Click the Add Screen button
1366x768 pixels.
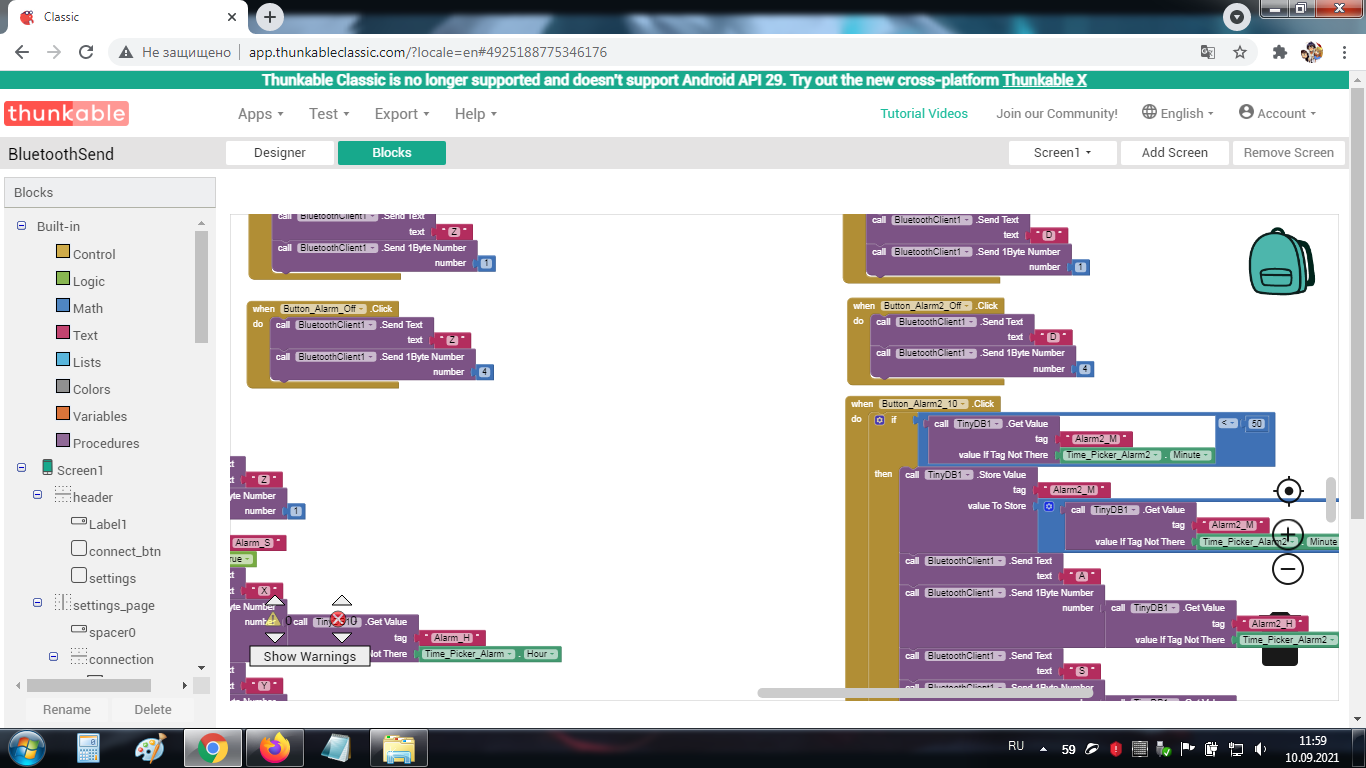pyautogui.click(x=1174, y=153)
